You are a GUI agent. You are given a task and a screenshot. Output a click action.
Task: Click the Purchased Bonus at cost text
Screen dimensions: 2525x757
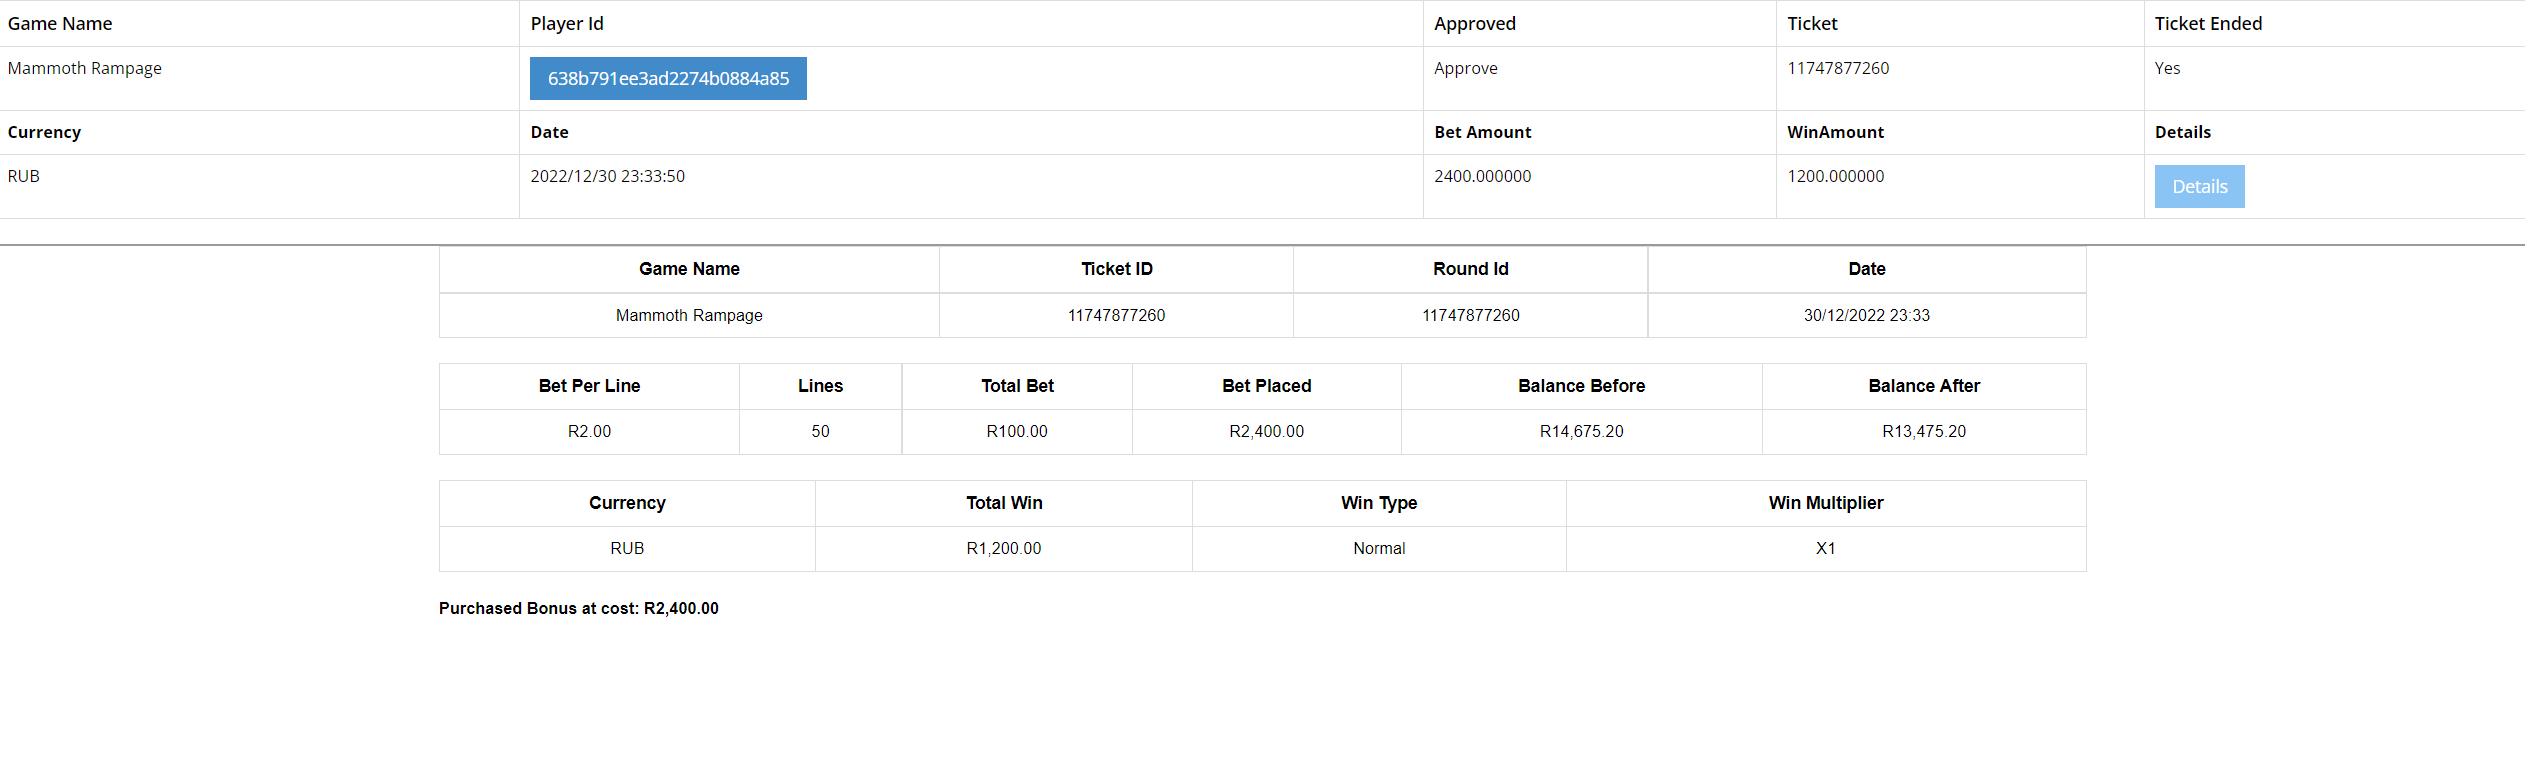[x=579, y=608]
